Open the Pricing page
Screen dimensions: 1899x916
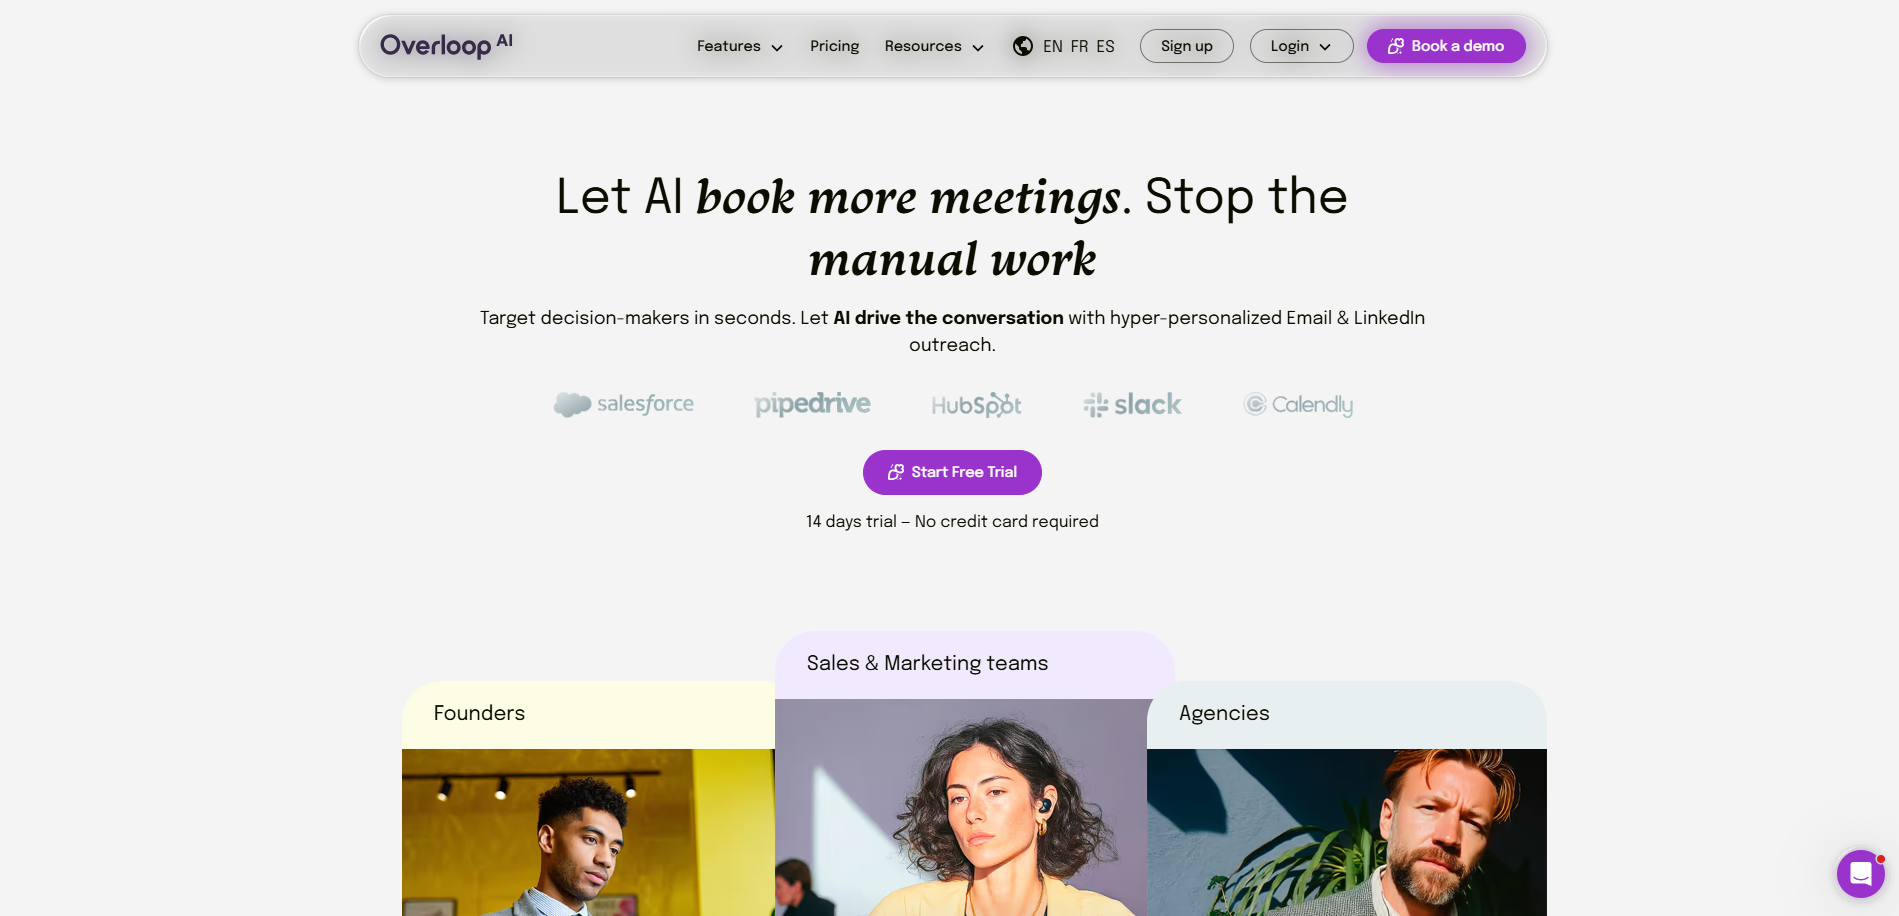point(834,46)
